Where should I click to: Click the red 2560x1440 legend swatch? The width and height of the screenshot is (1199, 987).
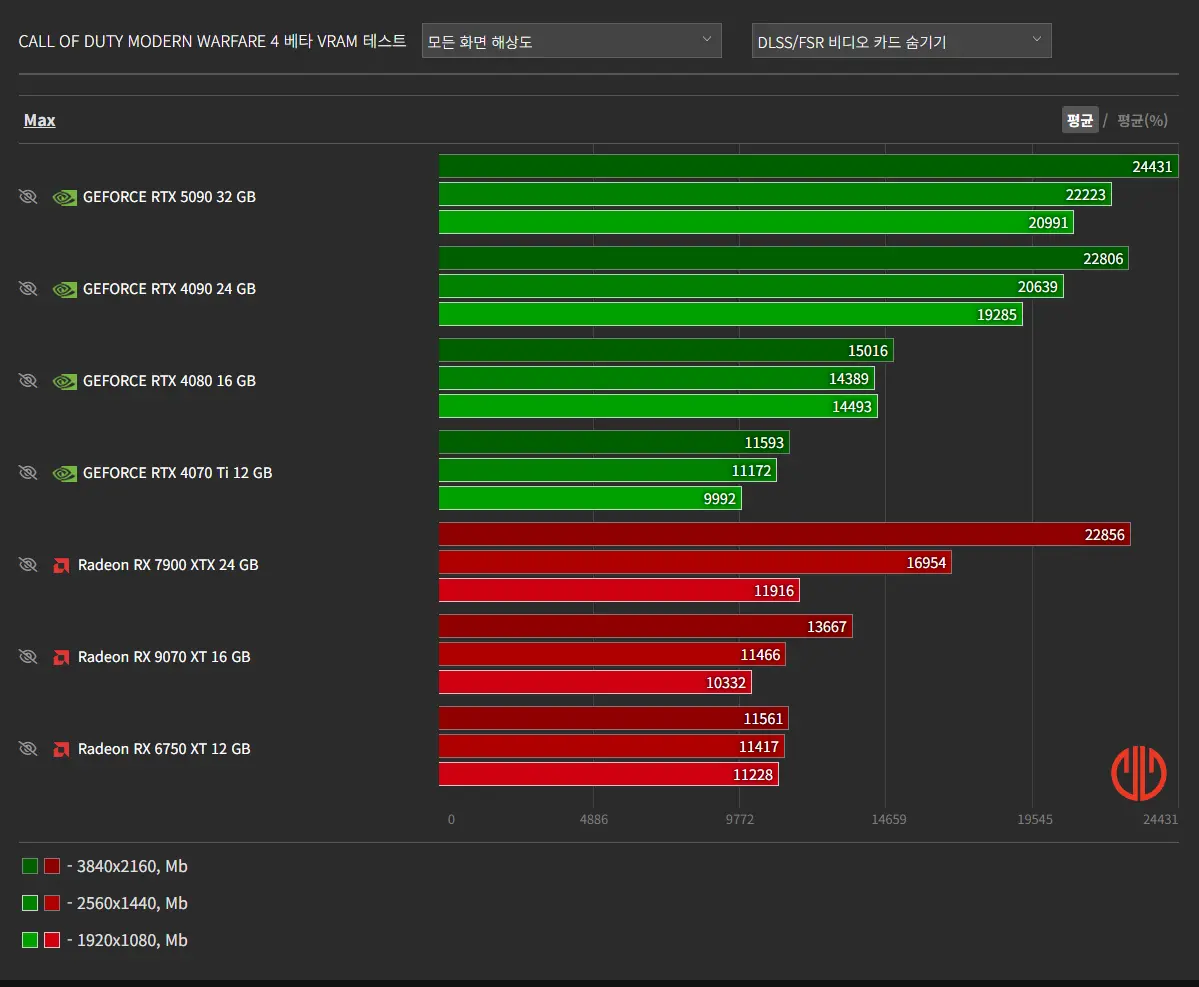click(x=52, y=903)
